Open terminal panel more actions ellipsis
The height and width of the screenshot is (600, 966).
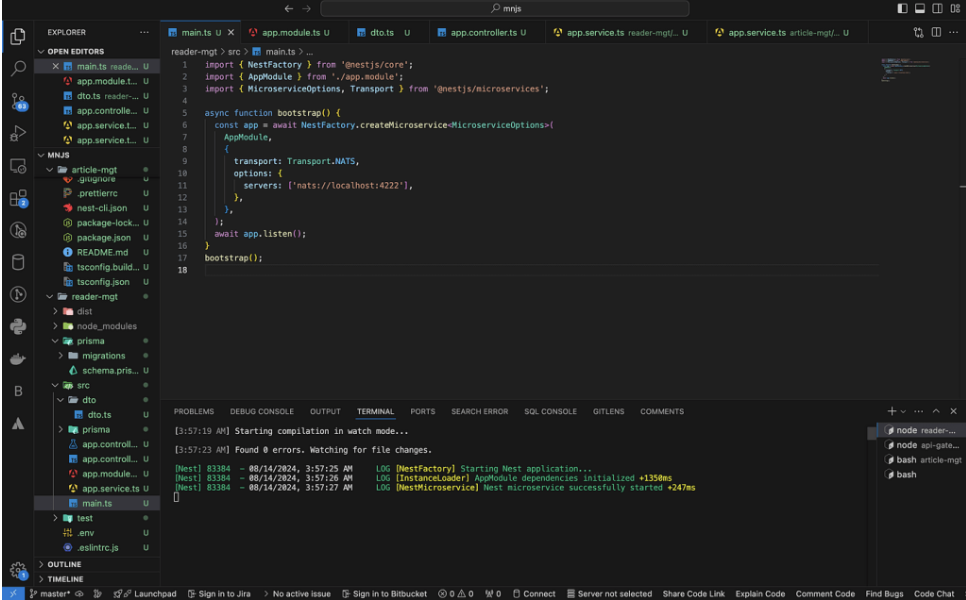pyautogui.click(x=919, y=411)
